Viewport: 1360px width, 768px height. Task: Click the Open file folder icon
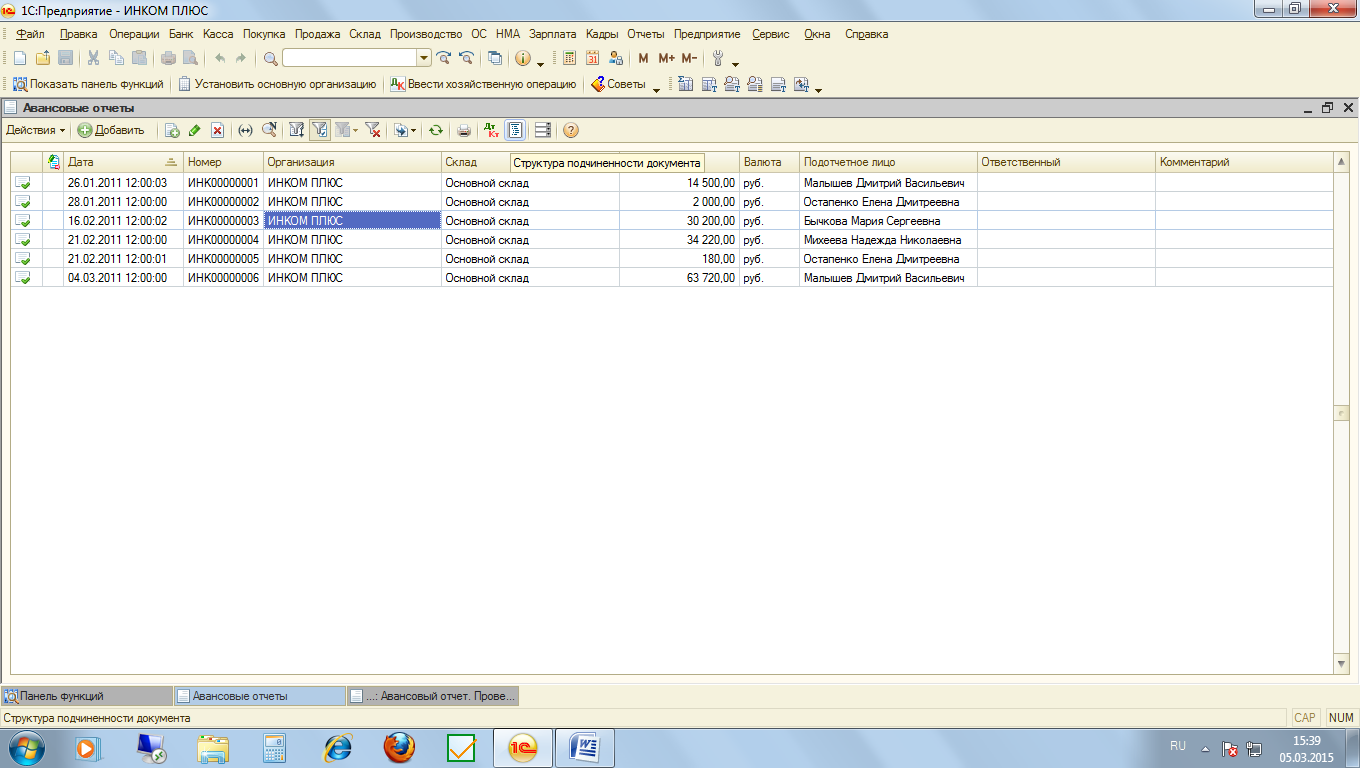click(x=42, y=58)
